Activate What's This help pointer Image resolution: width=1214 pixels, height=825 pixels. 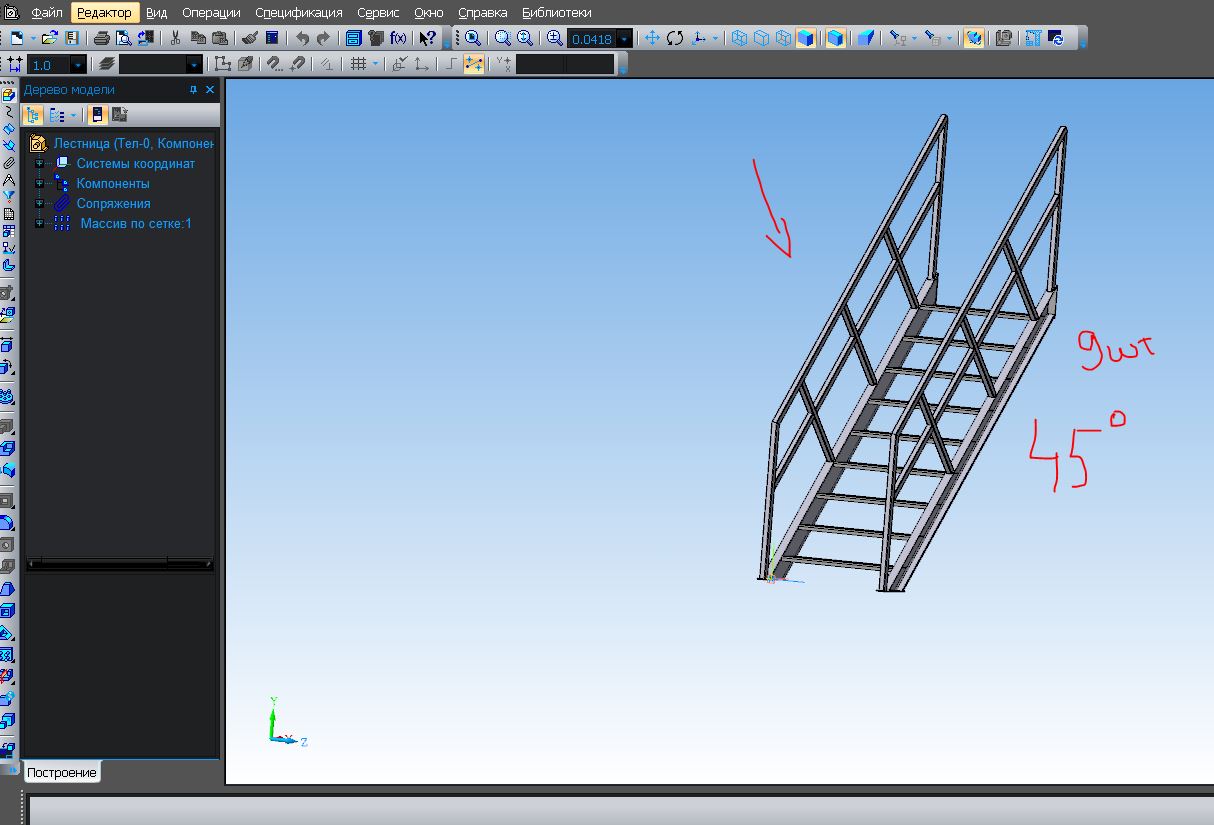tap(428, 38)
